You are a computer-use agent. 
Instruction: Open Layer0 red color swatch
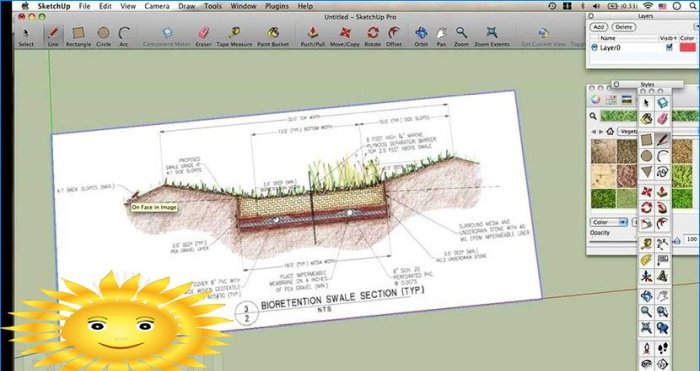688,47
